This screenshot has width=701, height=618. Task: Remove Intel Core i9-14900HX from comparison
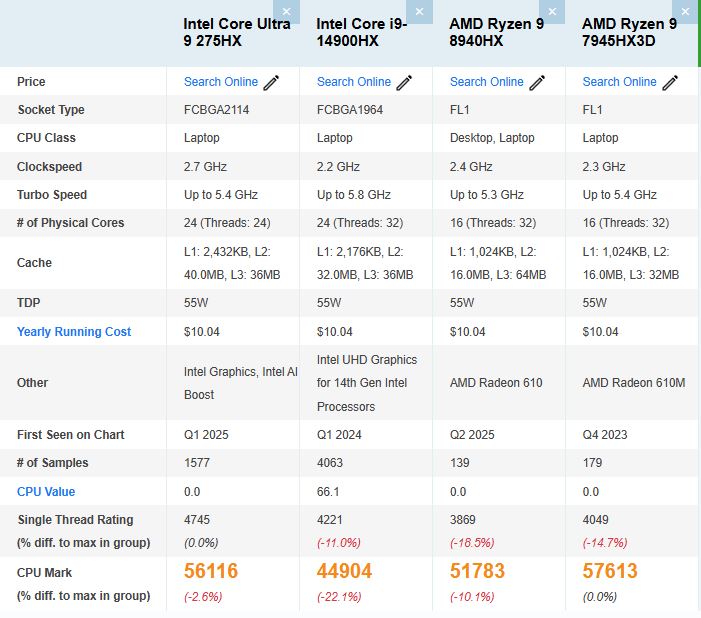[x=420, y=11]
